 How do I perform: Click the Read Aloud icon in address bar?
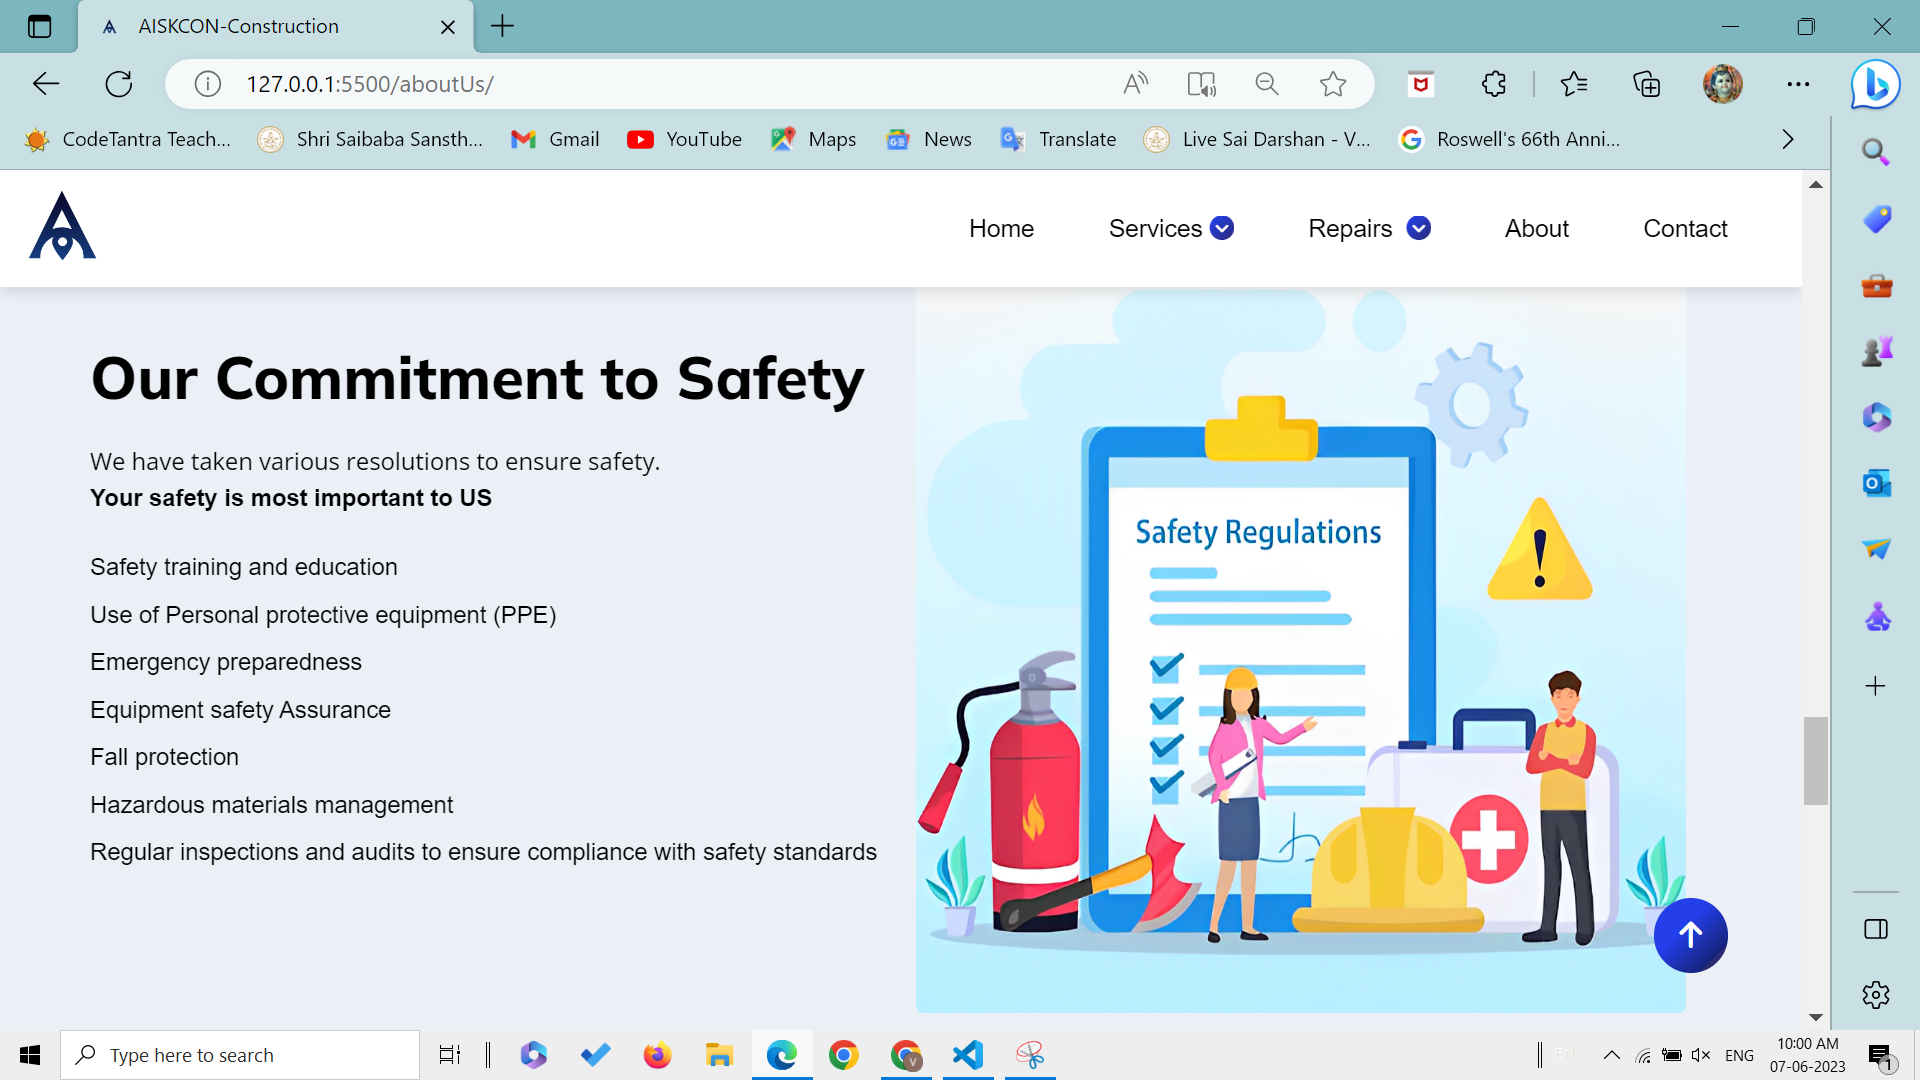[1135, 84]
